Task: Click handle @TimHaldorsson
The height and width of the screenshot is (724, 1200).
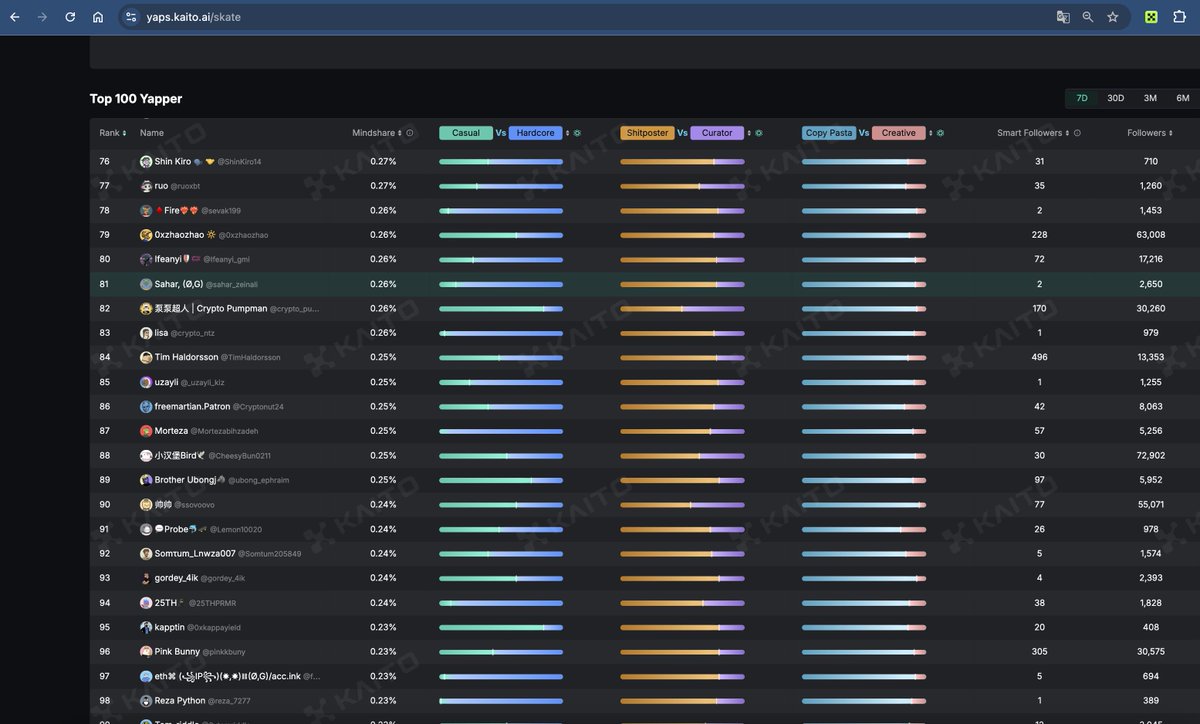Action: (x=251, y=358)
